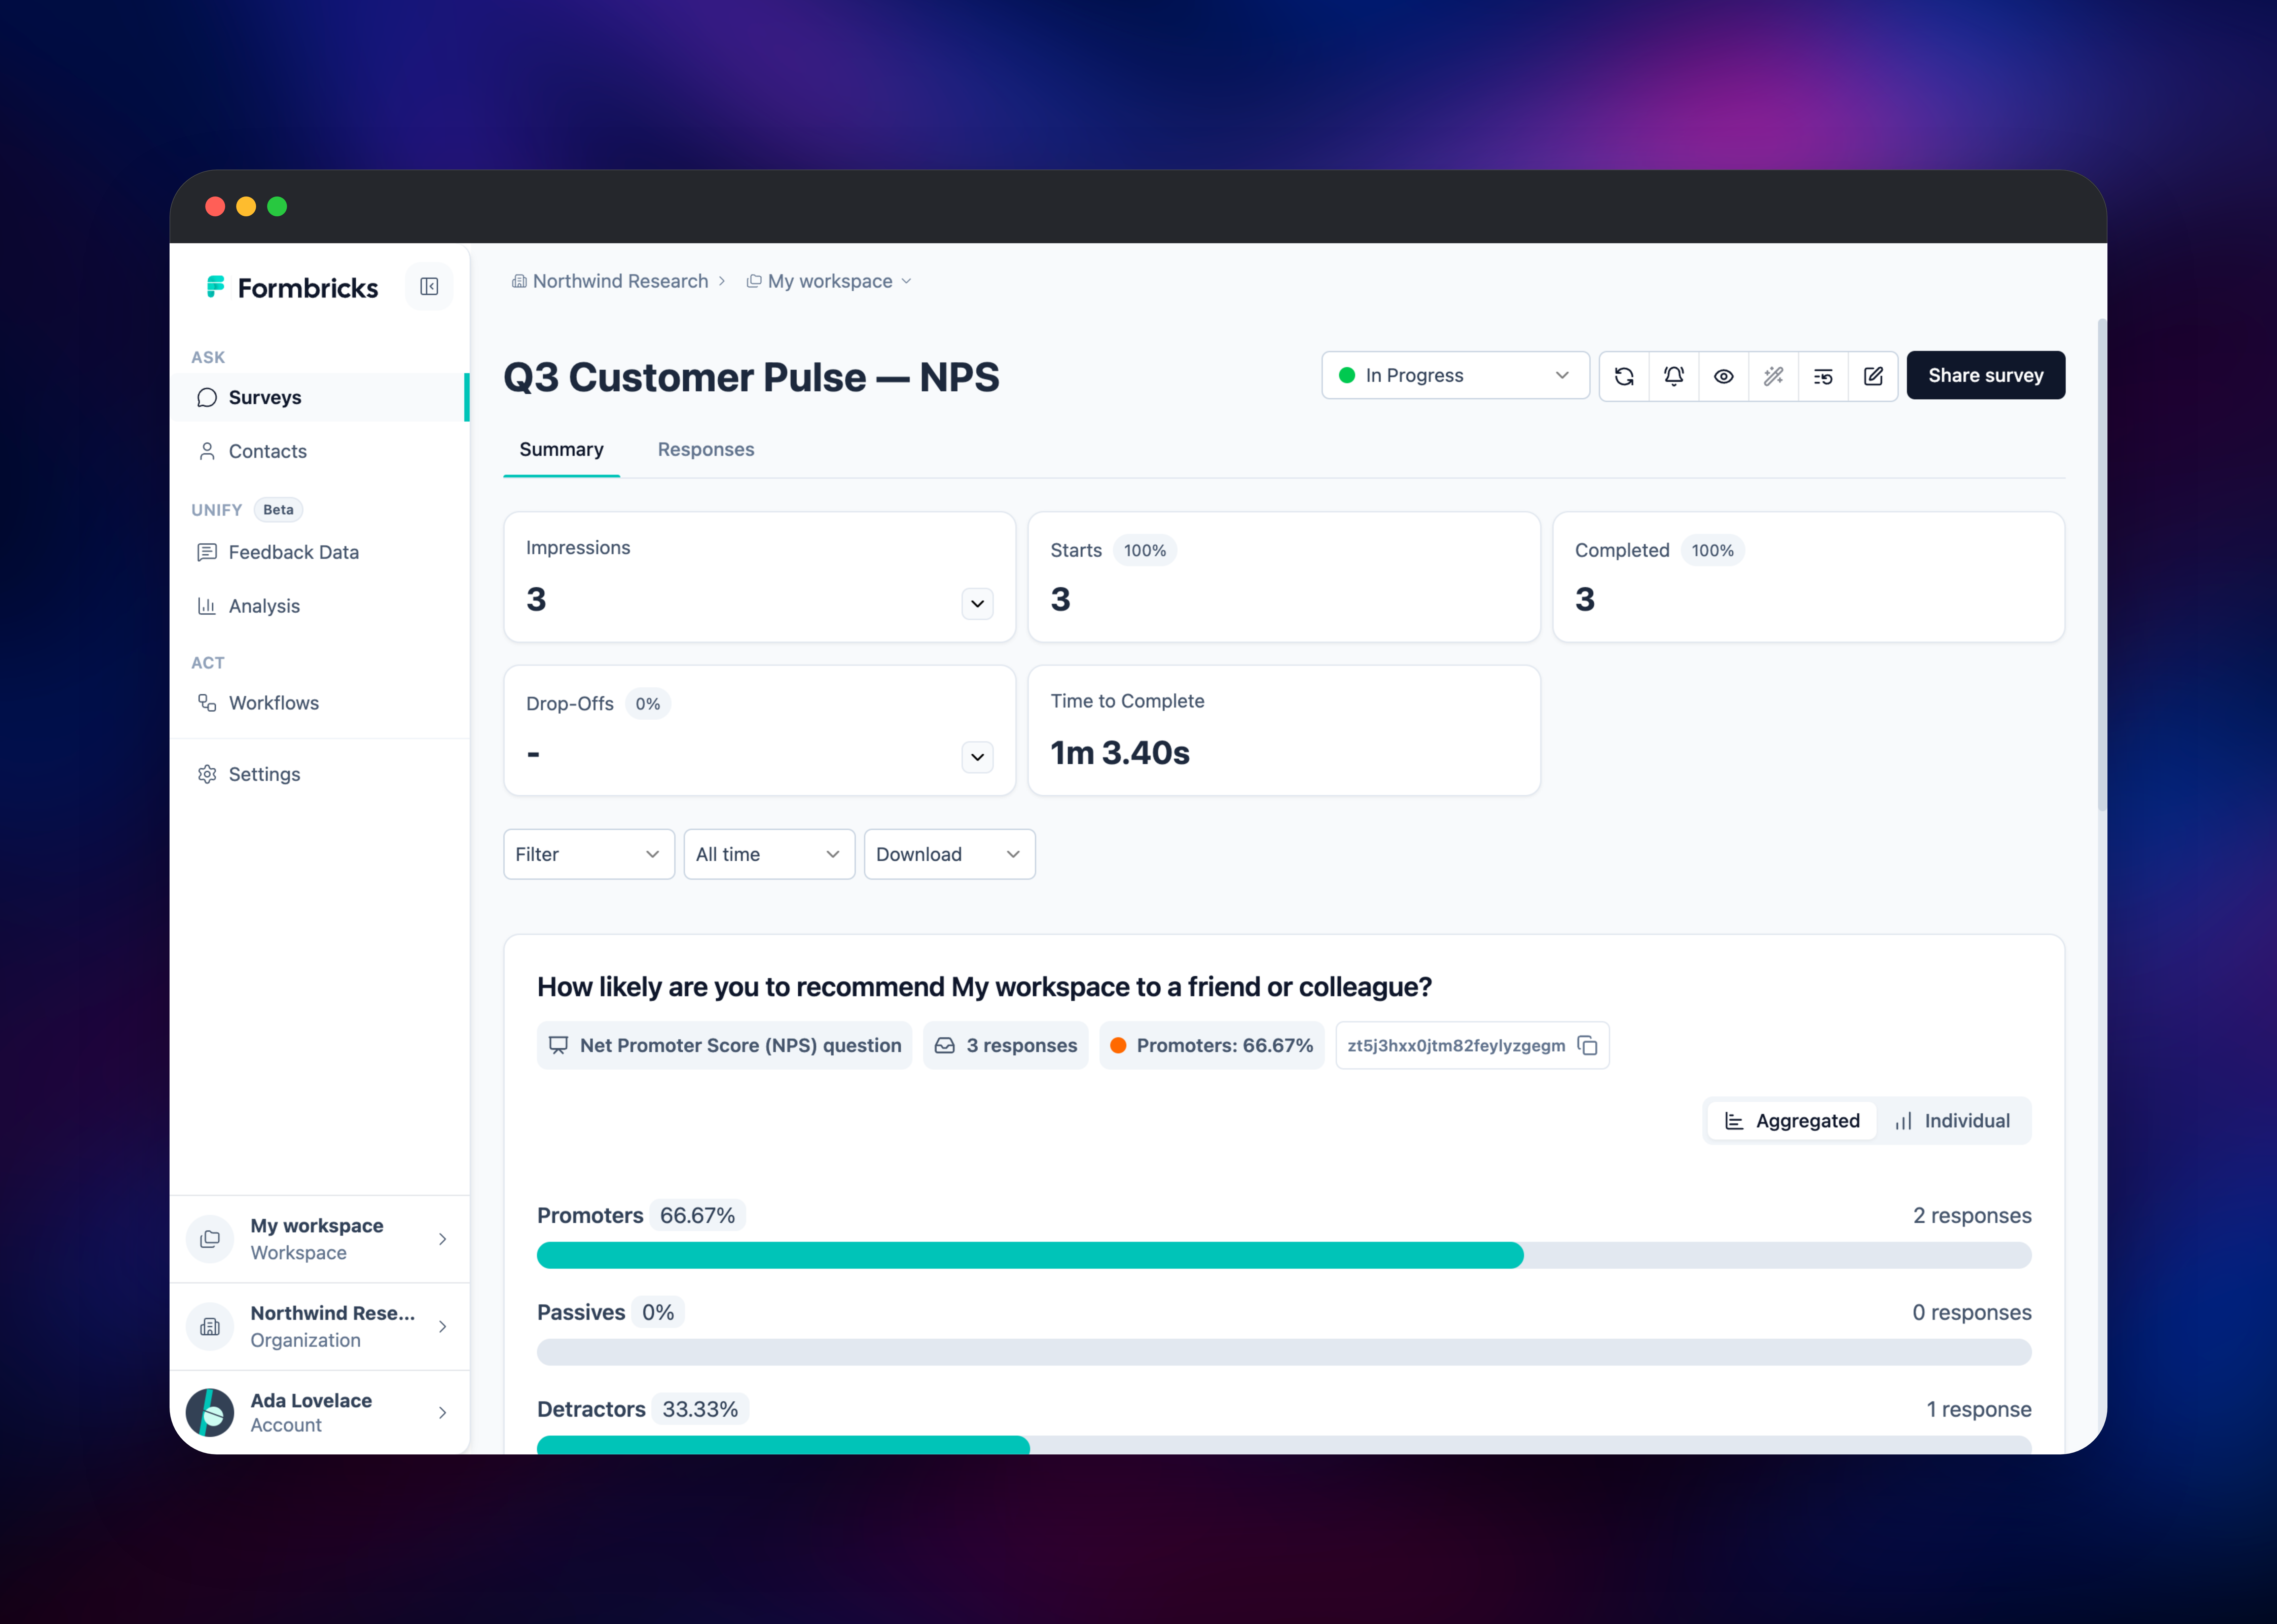Open Workflows in the sidebar
This screenshot has height=1624, width=2277.
click(319, 703)
